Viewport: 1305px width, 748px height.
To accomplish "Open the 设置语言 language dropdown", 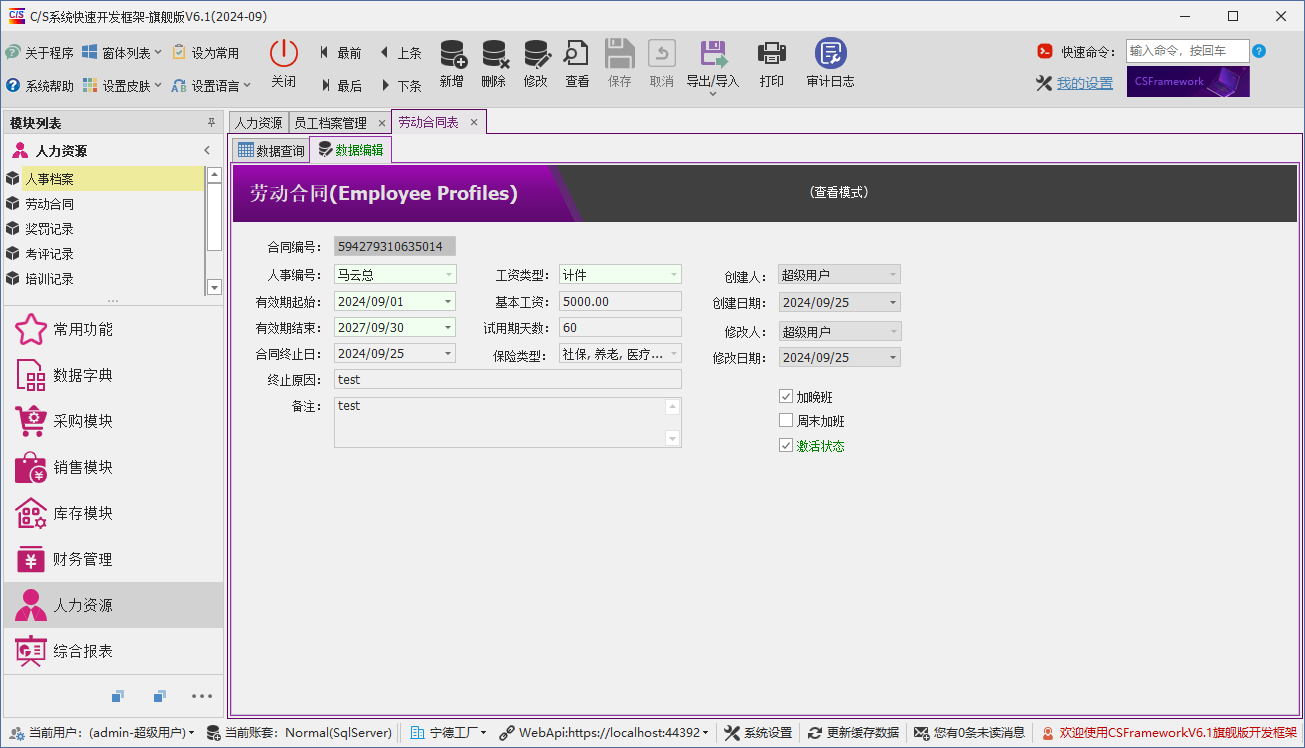I will pos(211,86).
